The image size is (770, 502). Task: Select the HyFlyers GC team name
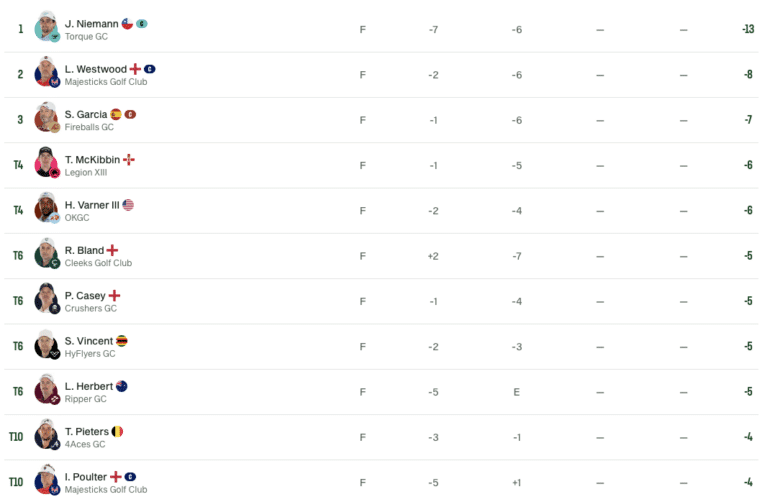pos(90,354)
